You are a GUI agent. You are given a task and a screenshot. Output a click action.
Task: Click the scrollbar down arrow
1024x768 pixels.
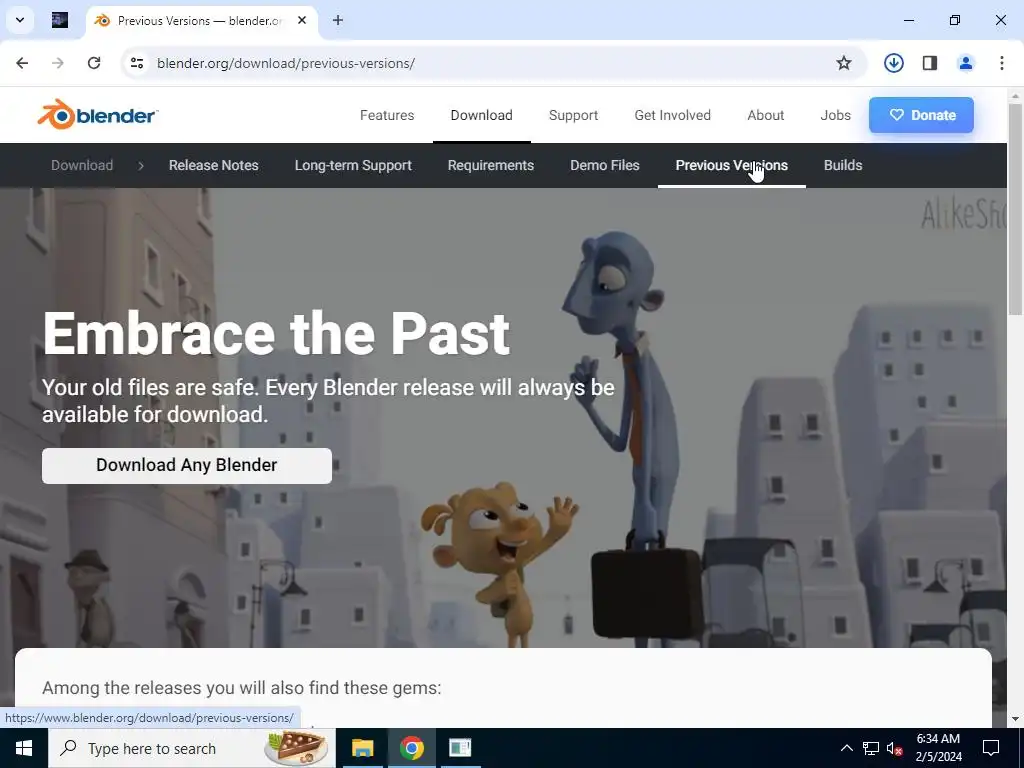coord(1015,718)
